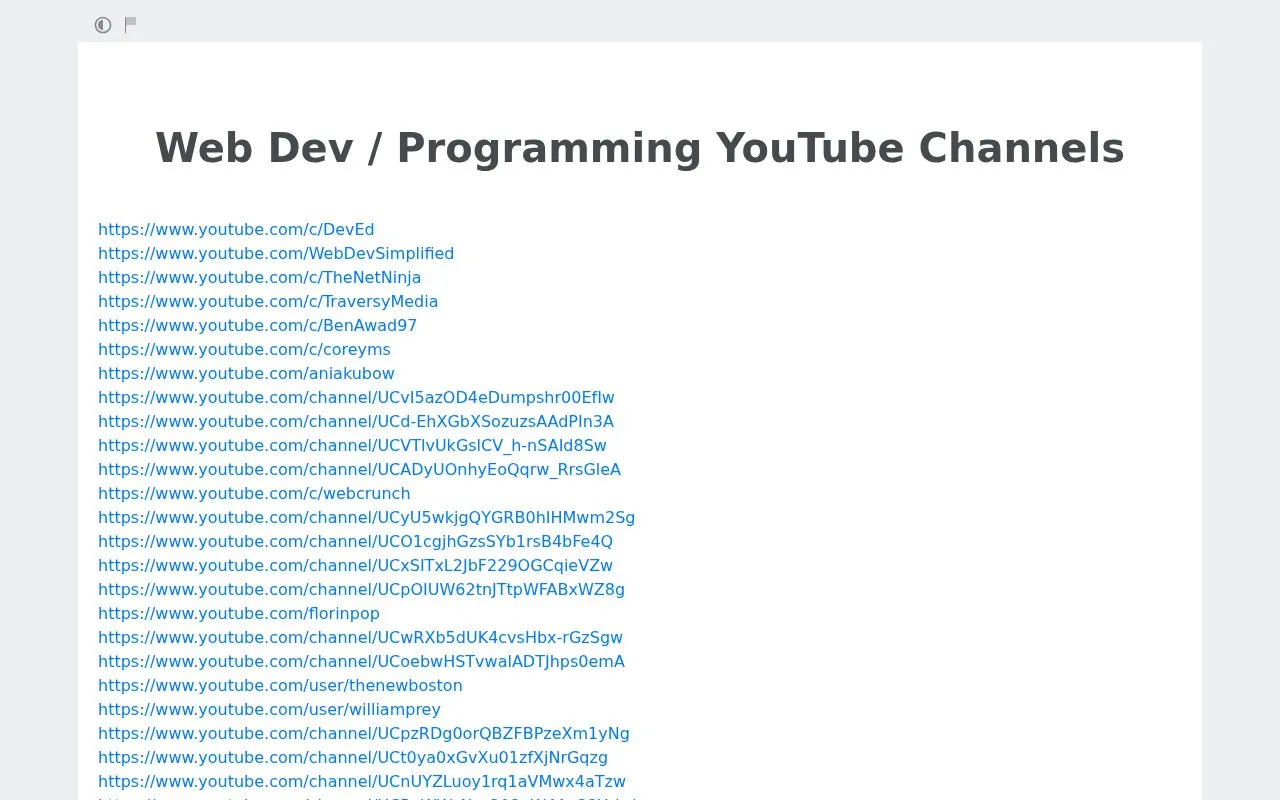
Task: Open channel link ending in UCyU5wkjgQYGRB0hIHMwm2Sg
Action: point(366,517)
